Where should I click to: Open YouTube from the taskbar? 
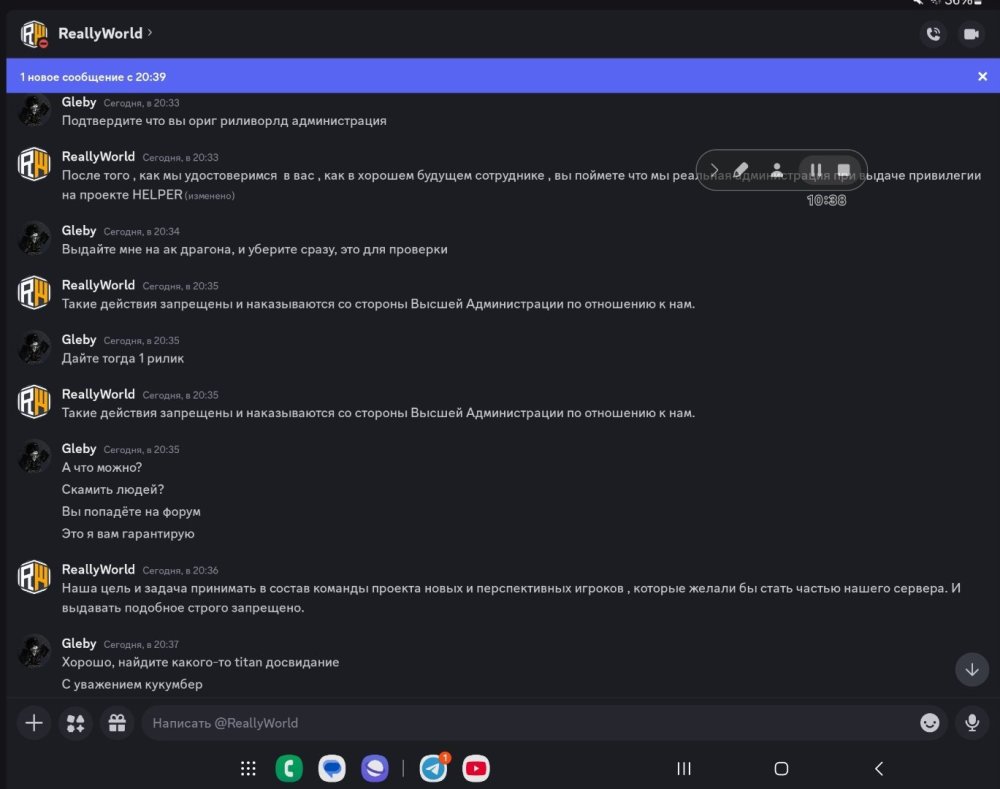click(476, 769)
